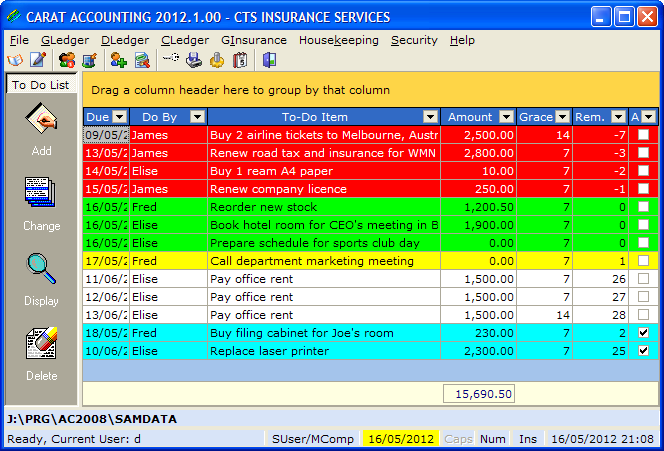Tick the checkbox for Buy 2 airline tickets
This screenshot has height=451, width=664.
tap(643, 135)
